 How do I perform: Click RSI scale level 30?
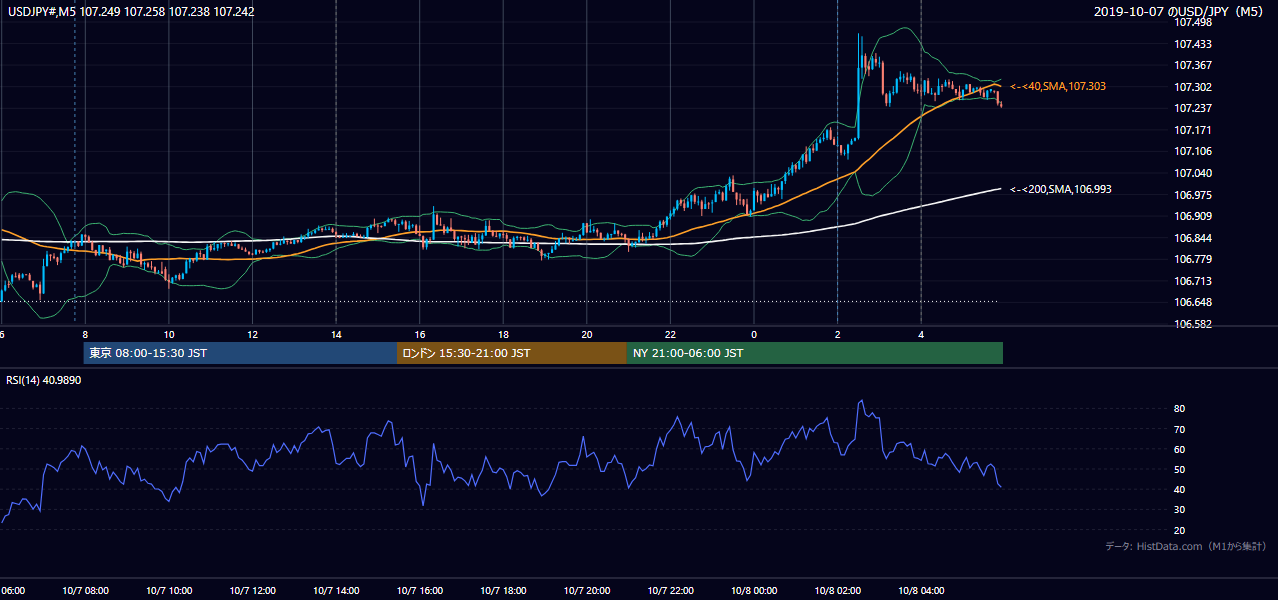pyautogui.click(x=1180, y=510)
